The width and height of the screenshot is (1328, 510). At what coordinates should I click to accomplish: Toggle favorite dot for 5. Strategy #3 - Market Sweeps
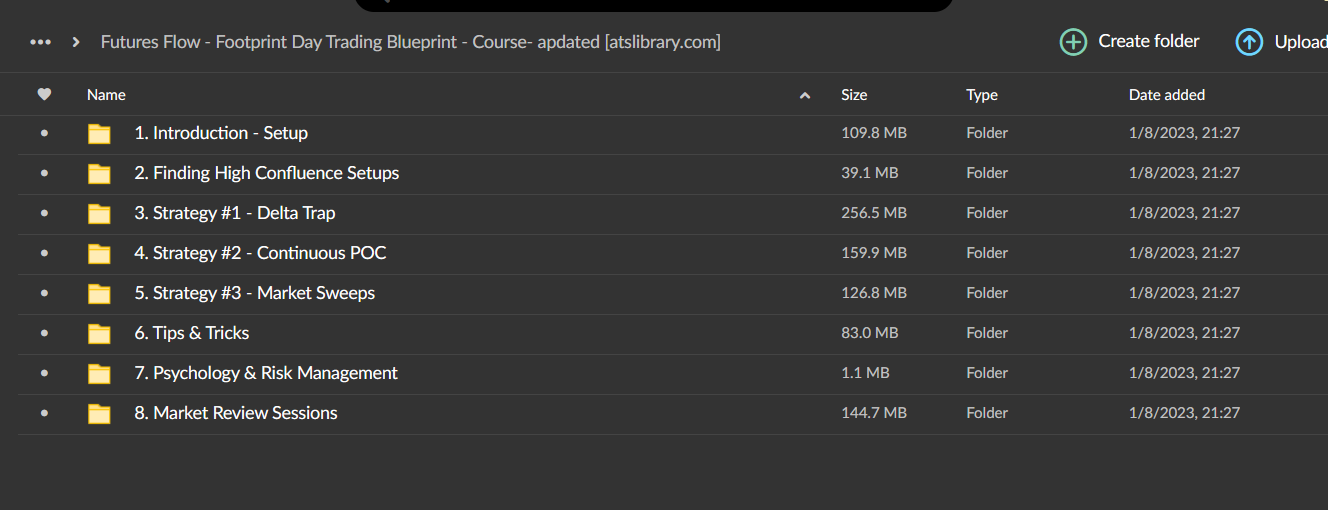pos(44,293)
